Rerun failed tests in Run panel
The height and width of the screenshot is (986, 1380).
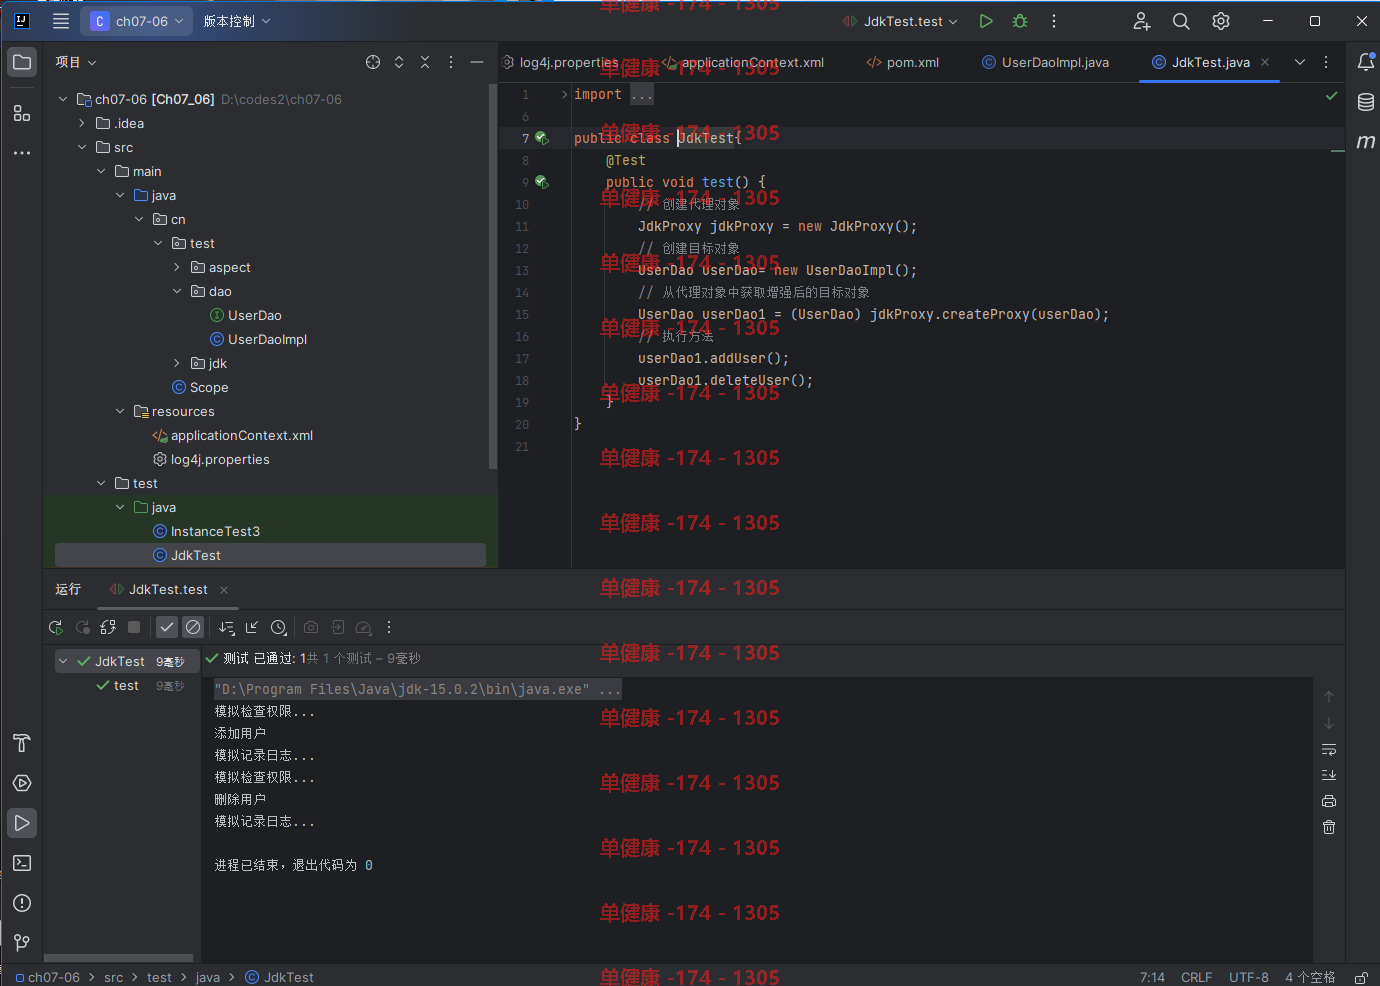[82, 627]
